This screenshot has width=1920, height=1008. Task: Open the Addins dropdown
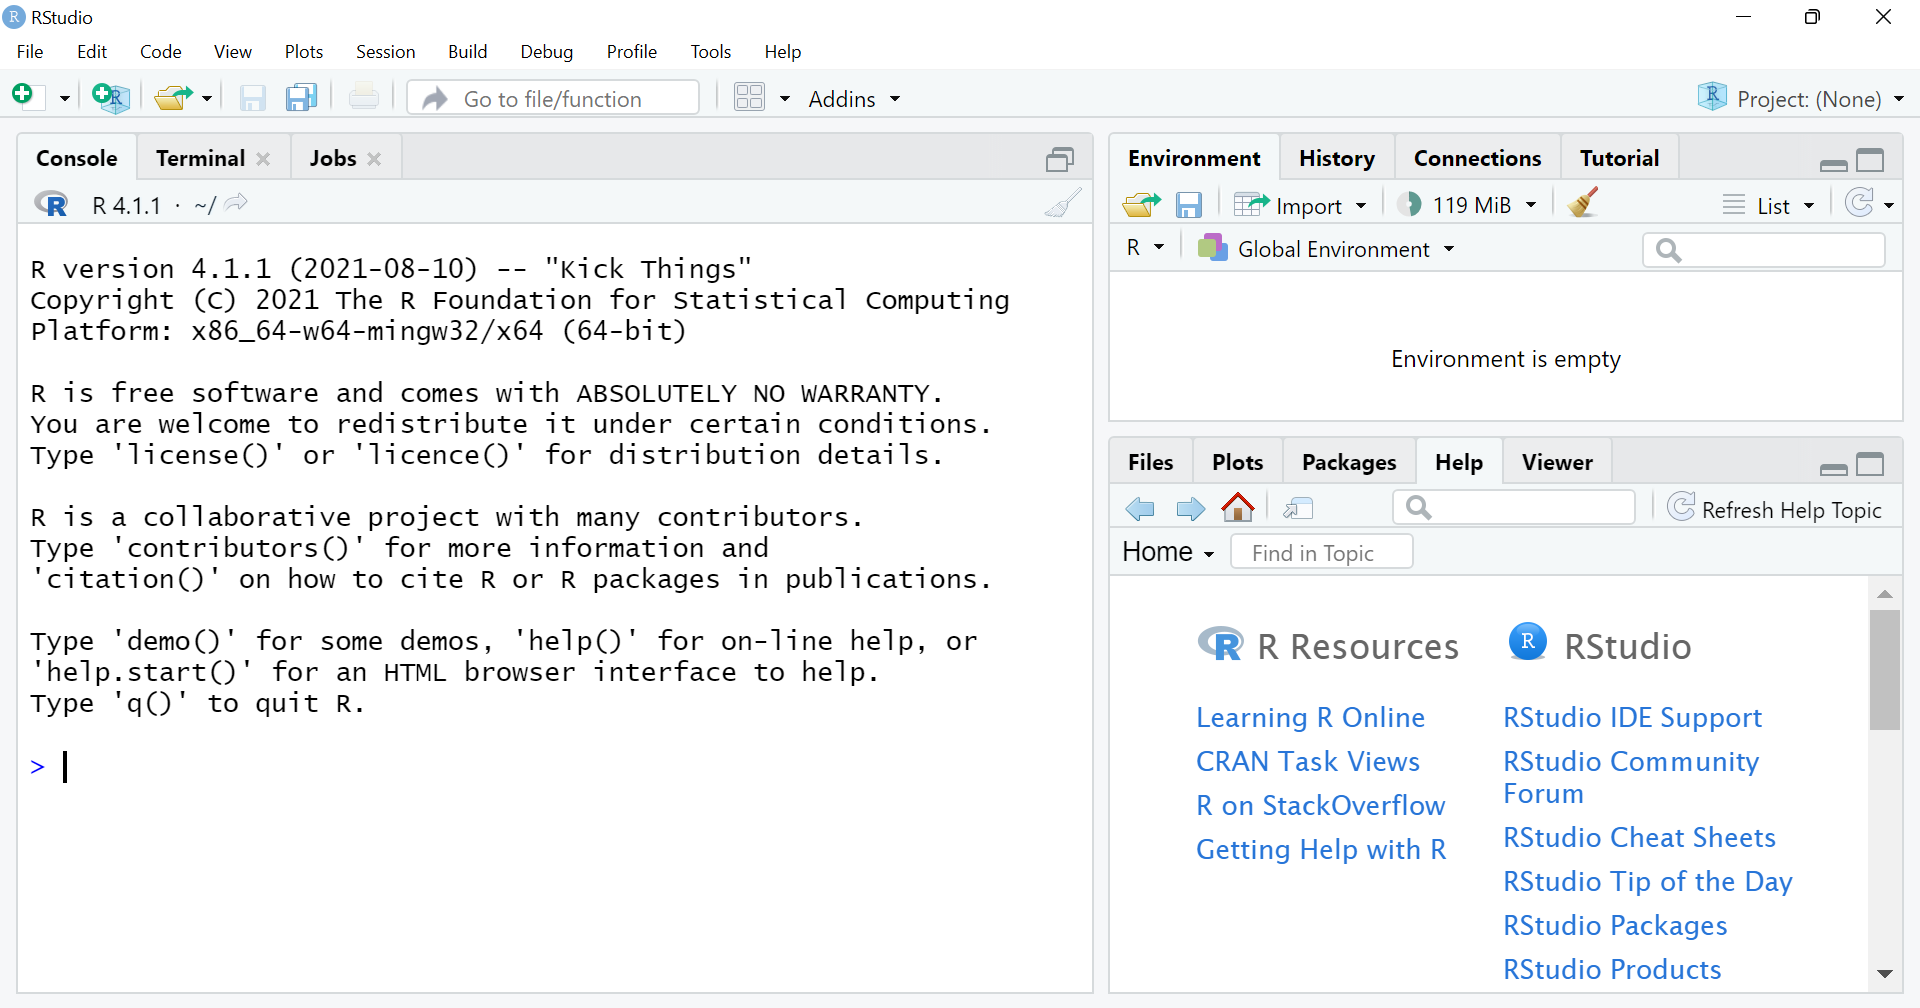pos(854,98)
